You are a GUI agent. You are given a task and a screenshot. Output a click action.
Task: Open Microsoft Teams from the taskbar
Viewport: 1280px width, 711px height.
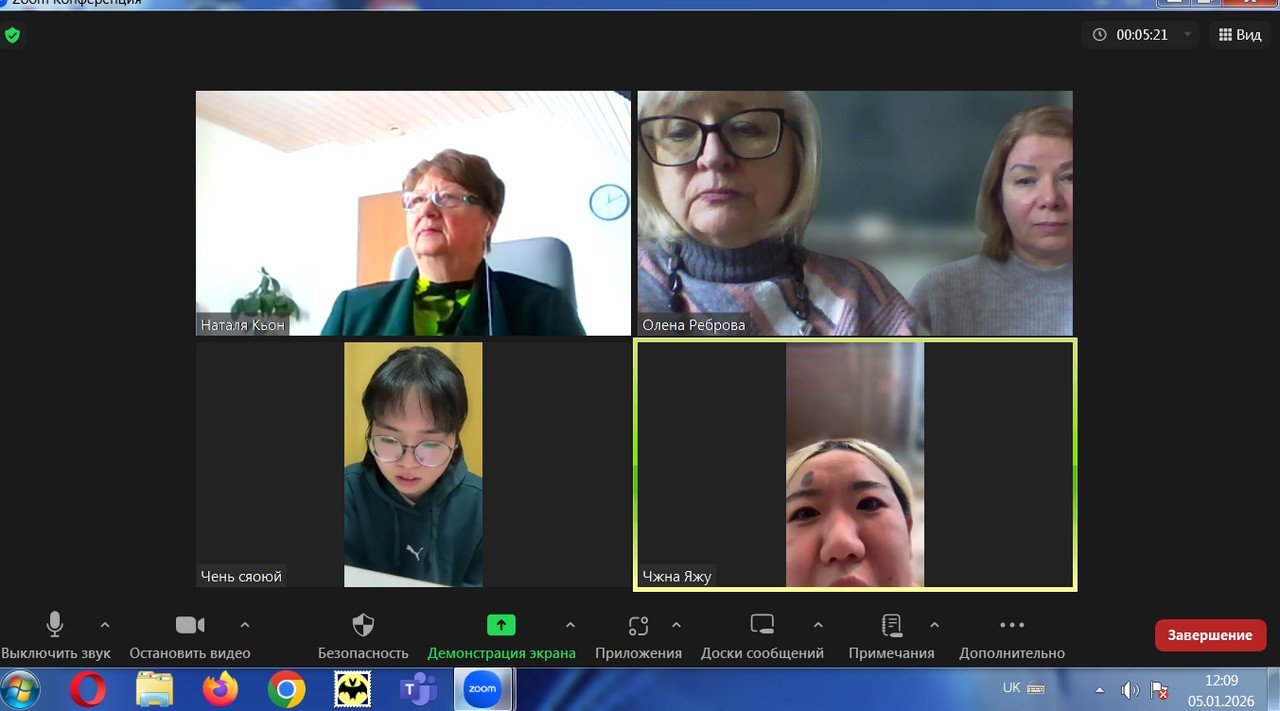418,689
